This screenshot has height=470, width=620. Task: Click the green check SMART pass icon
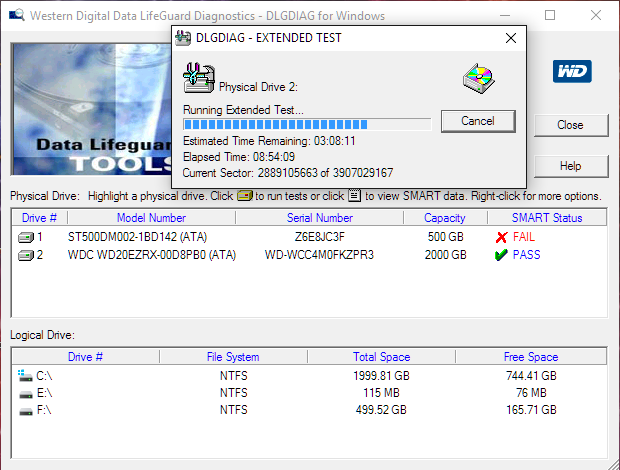point(501,255)
